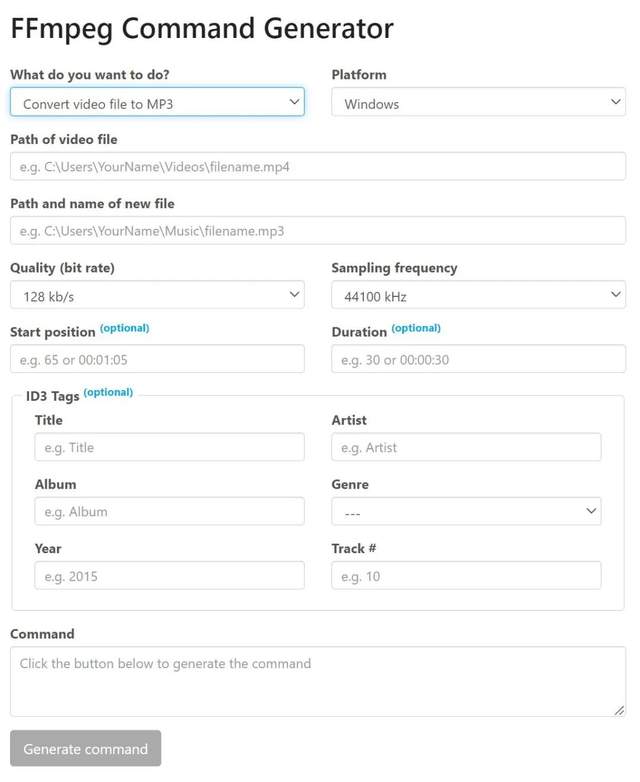Click the Start position input box

(157, 359)
